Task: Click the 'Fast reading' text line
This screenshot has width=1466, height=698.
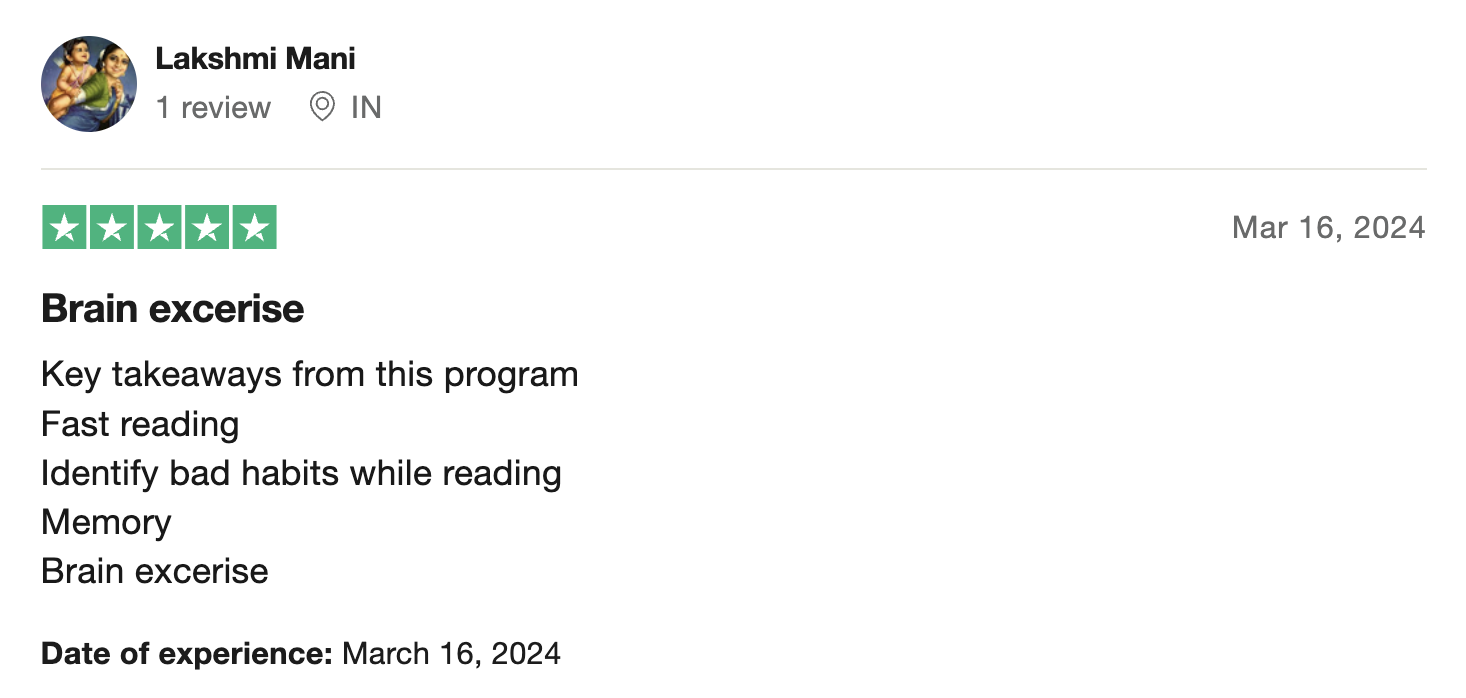Action: pyautogui.click(x=140, y=425)
